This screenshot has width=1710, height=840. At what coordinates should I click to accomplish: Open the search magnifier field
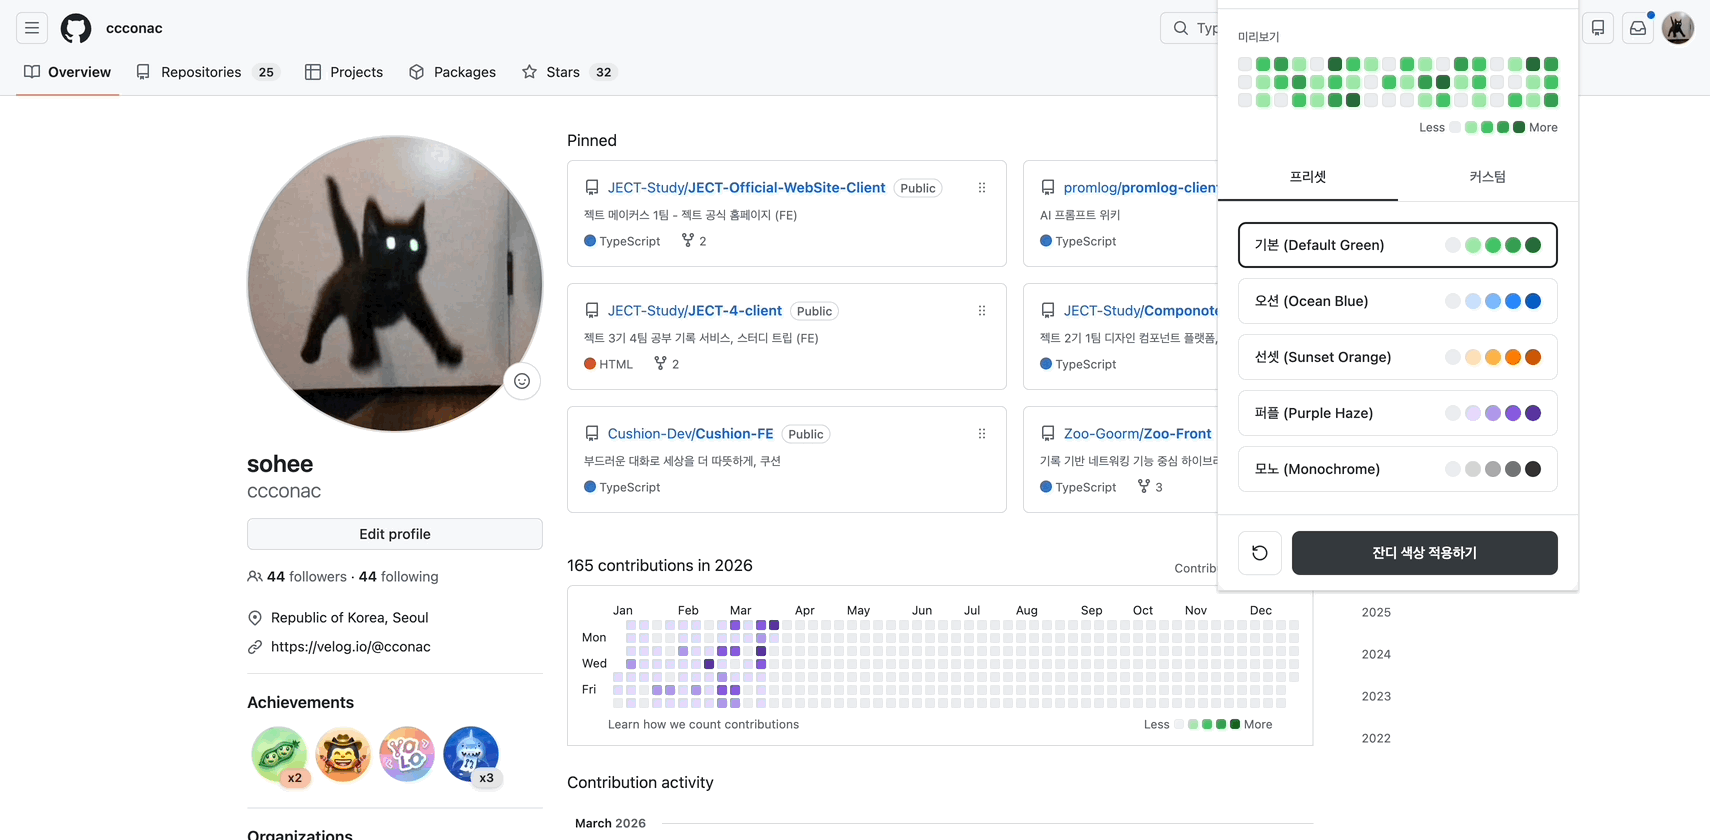[x=1190, y=28]
